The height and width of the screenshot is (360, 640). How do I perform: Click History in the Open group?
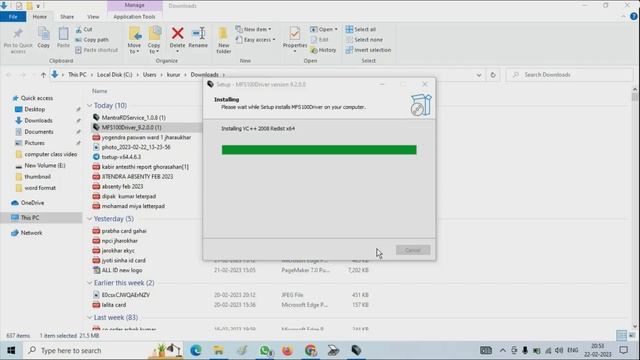click(323, 50)
